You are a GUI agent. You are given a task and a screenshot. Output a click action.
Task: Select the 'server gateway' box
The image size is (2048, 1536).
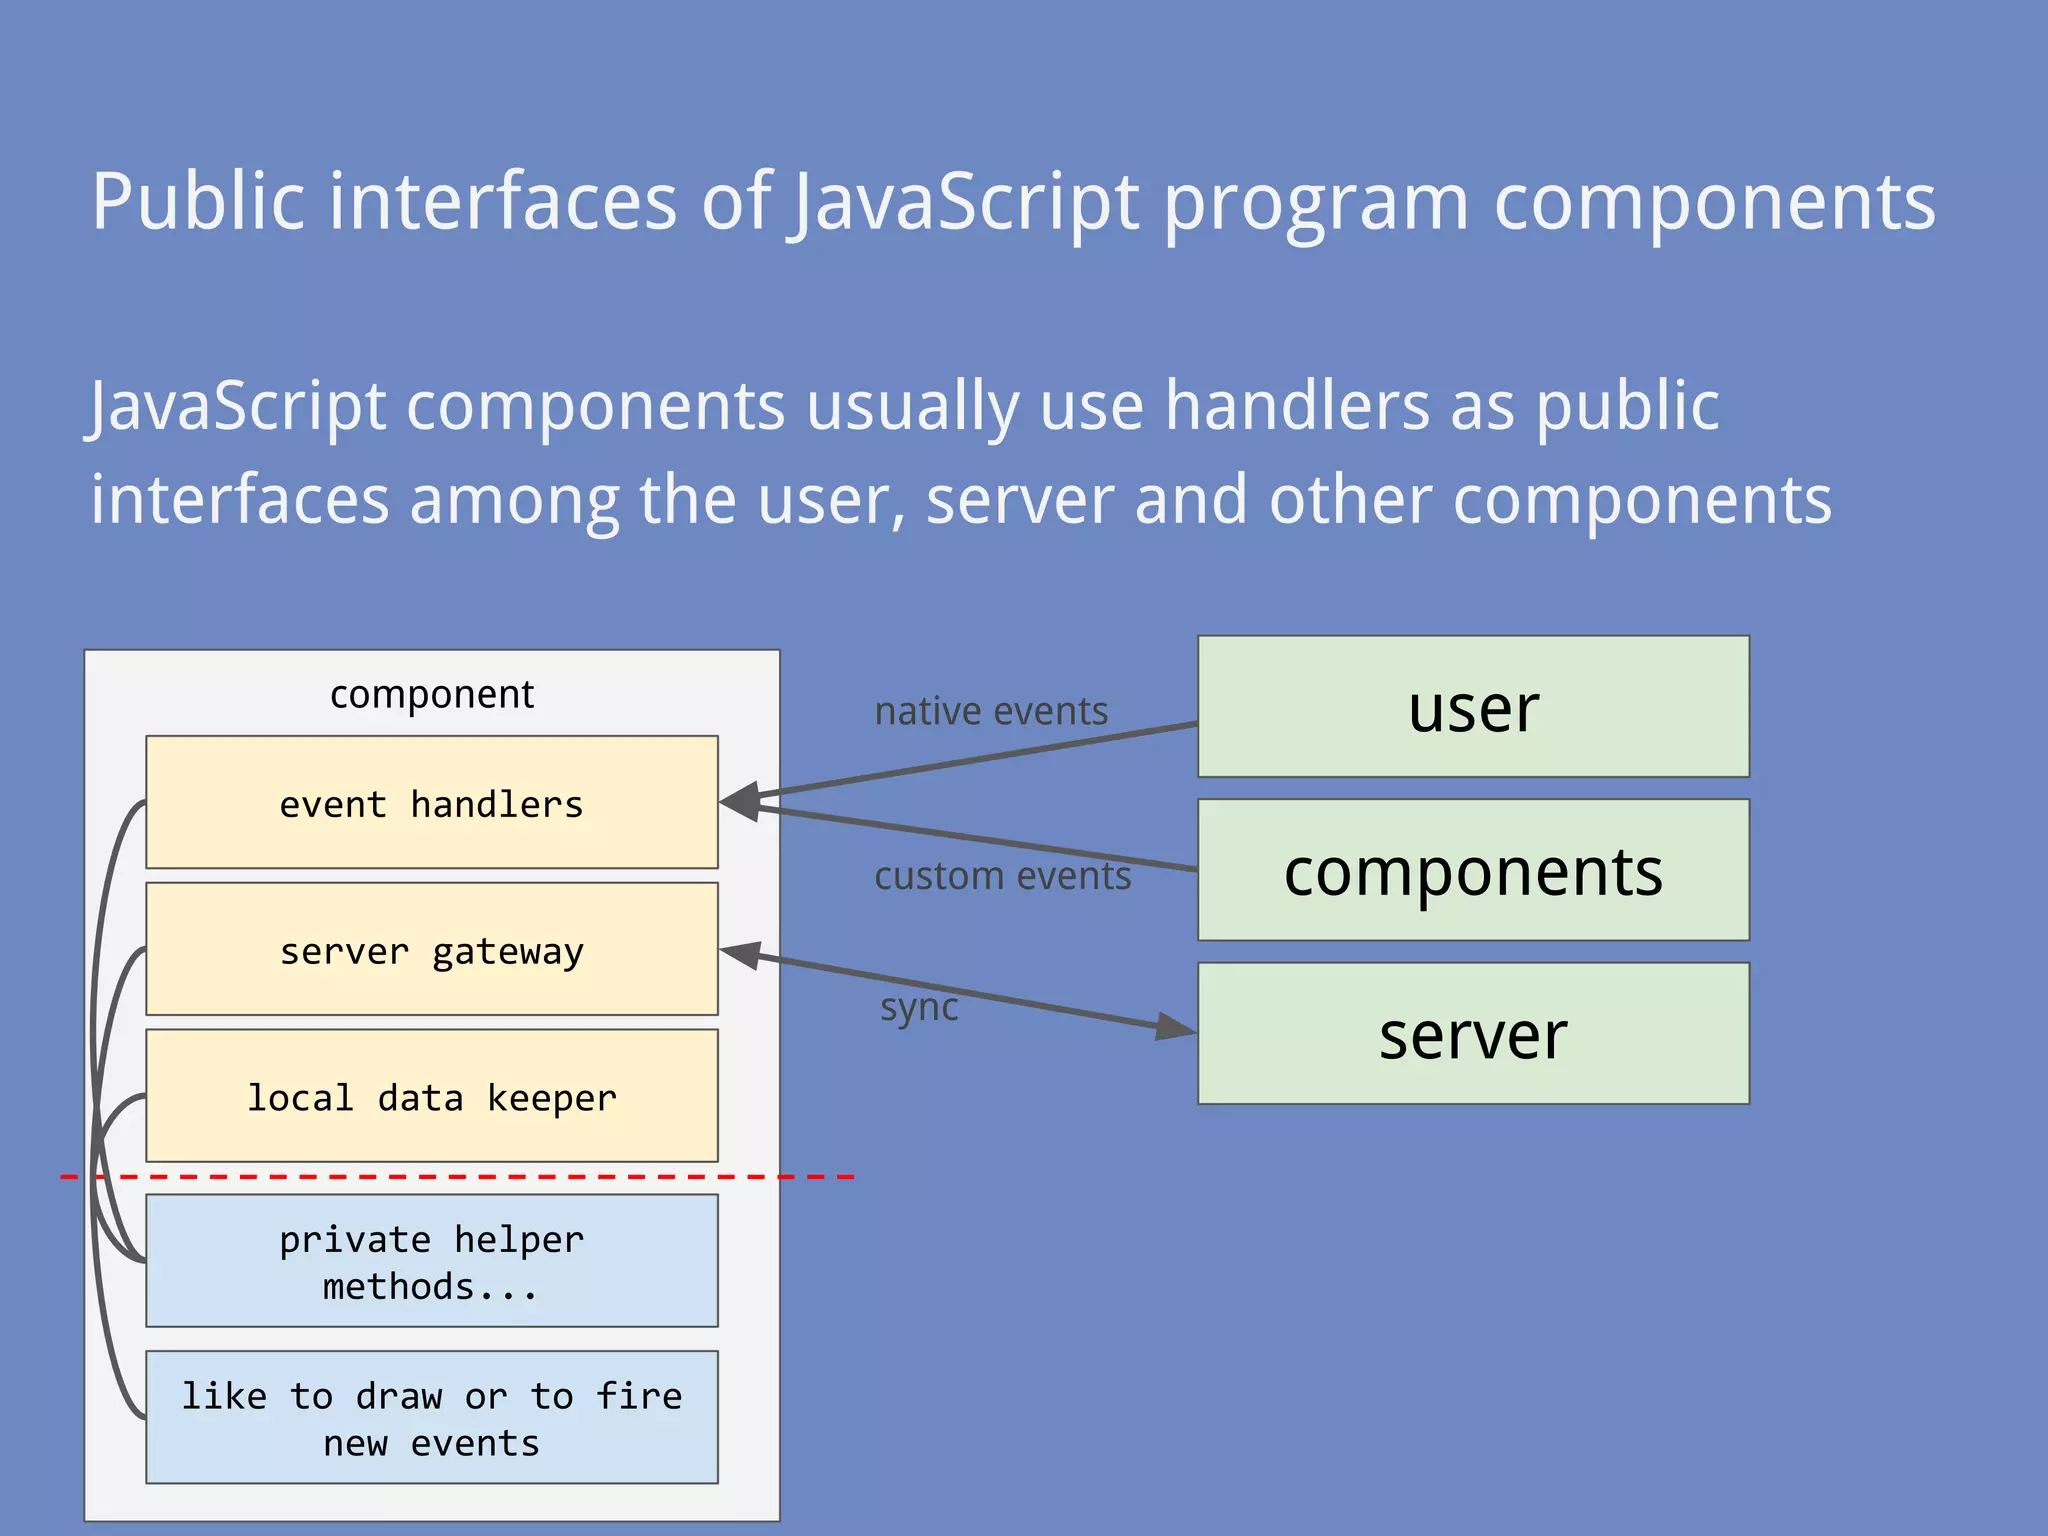(431, 950)
